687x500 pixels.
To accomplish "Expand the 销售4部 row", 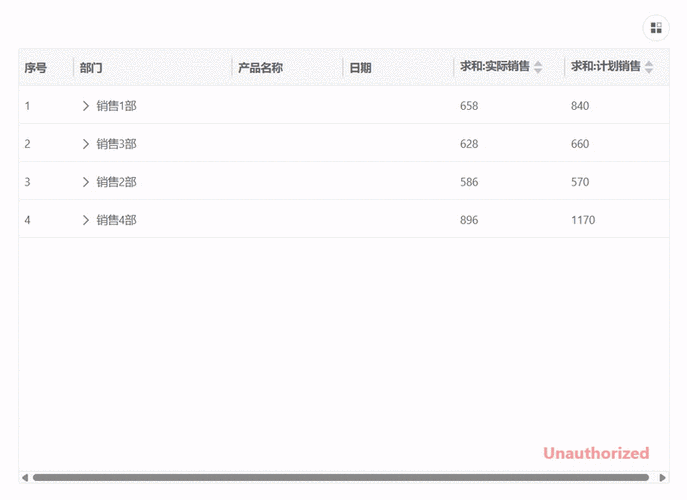I will pyautogui.click(x=86, y=220).
